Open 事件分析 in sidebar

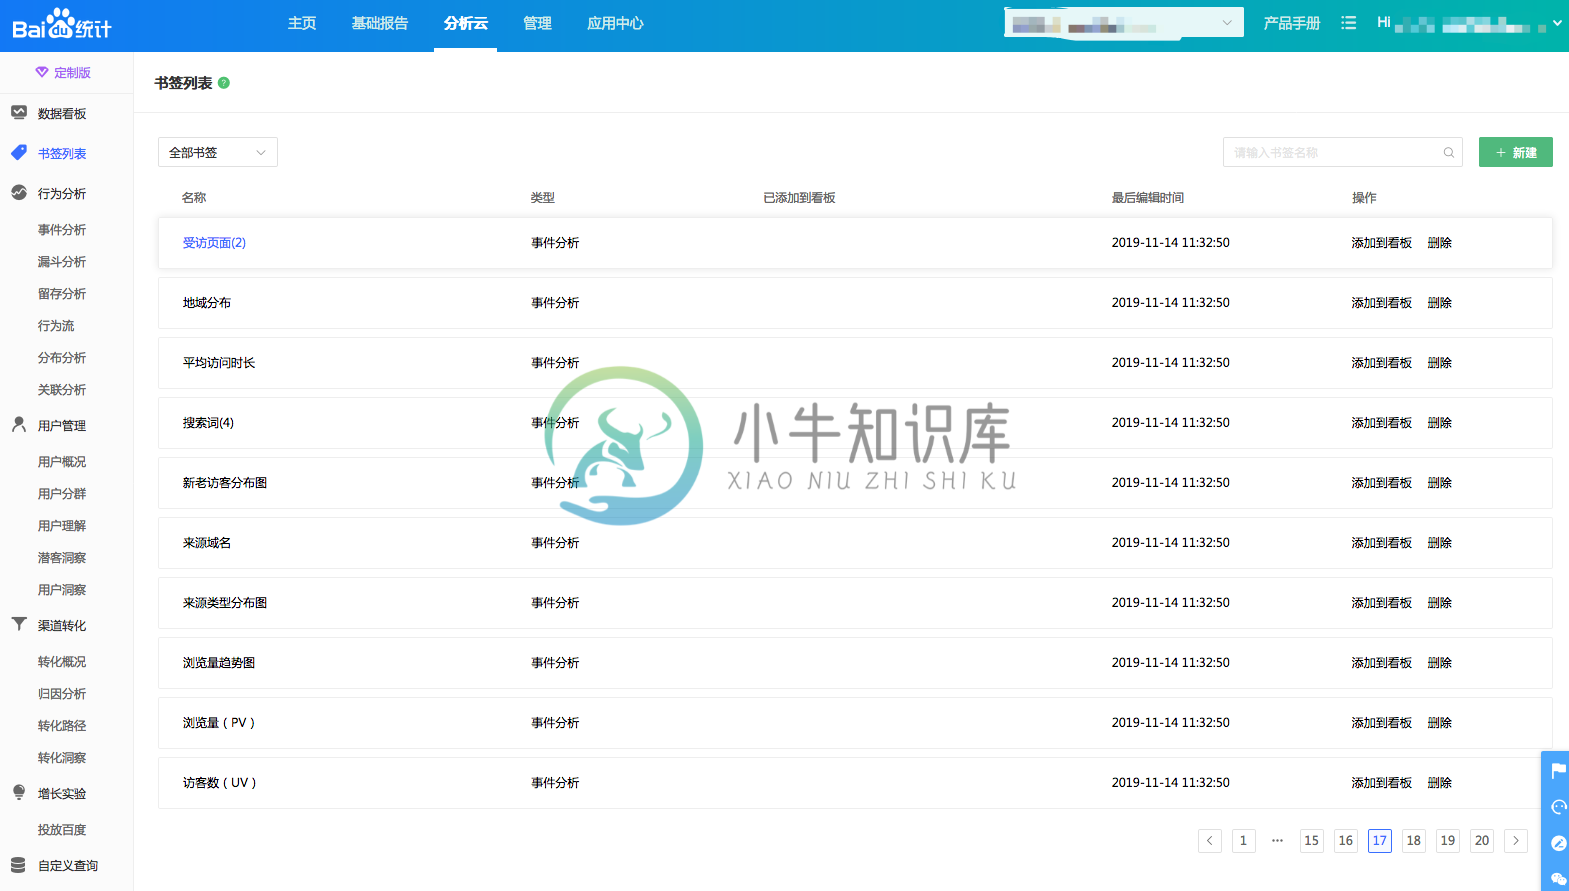point(62,230)
